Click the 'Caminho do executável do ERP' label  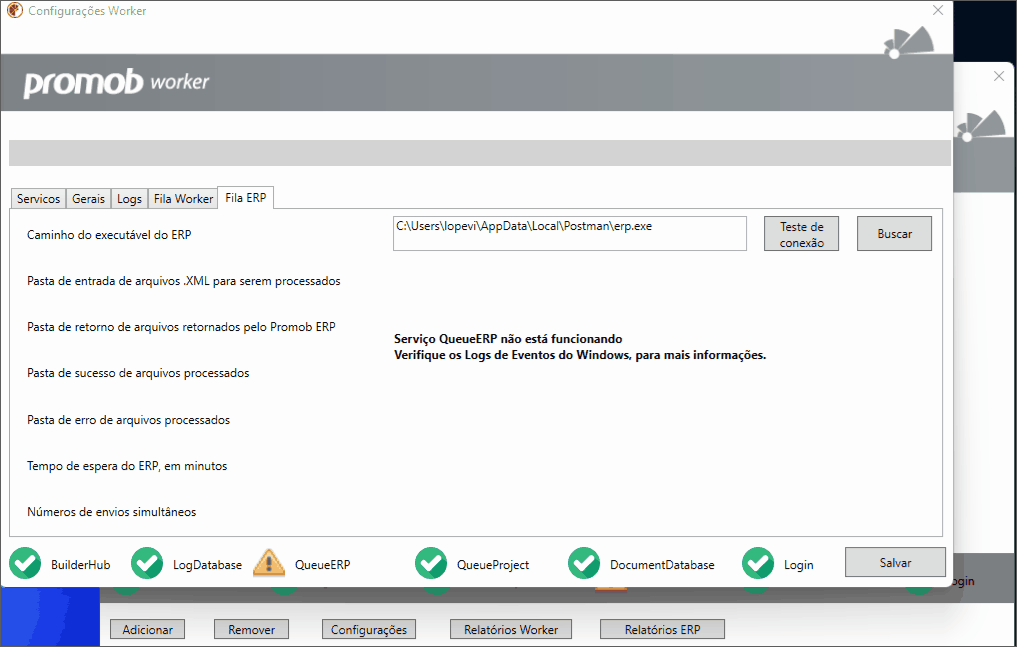point(109,235)
